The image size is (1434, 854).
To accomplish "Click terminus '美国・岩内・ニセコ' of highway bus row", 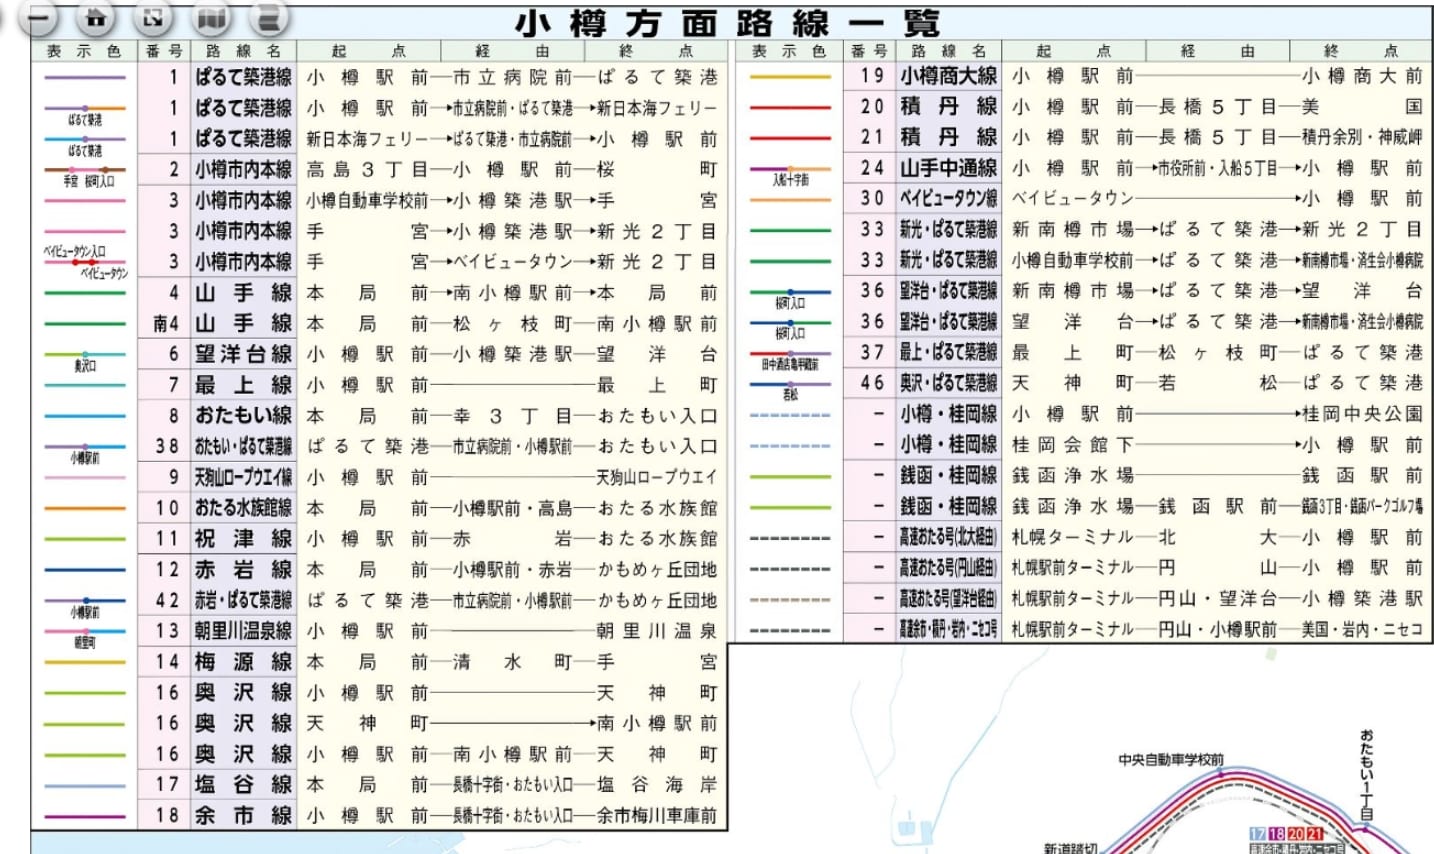I will tap(1362, 629).
